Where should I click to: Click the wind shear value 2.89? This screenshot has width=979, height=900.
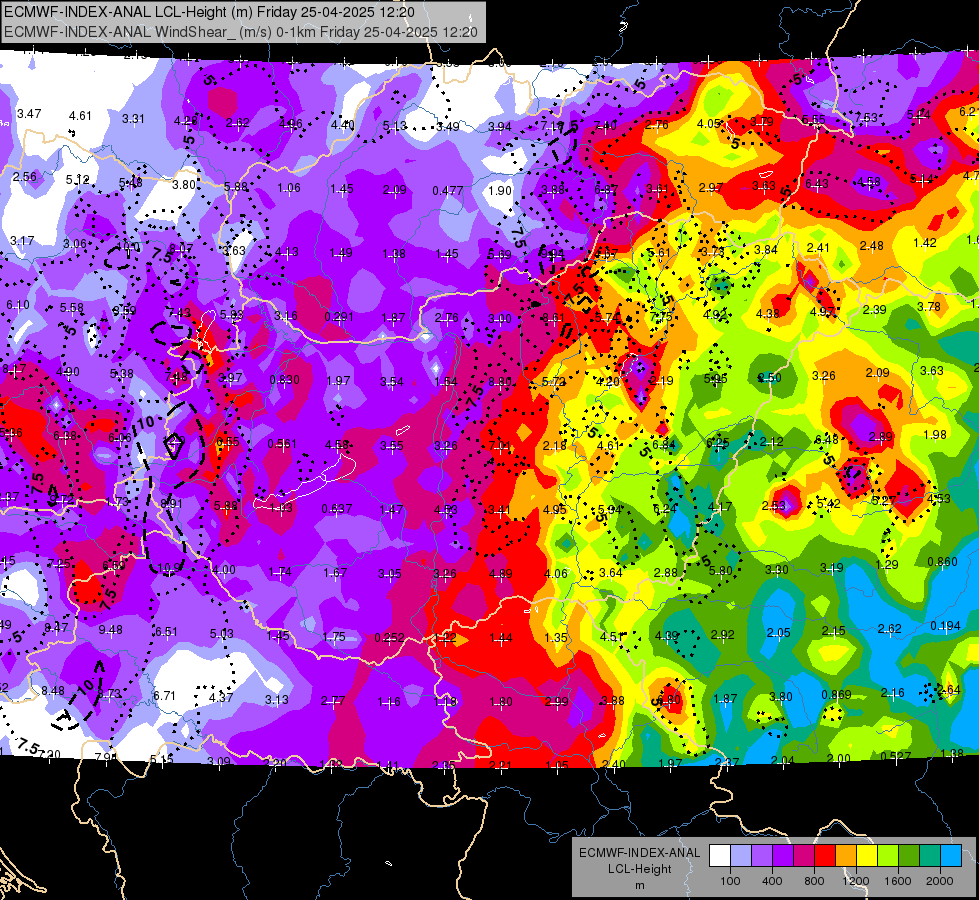880,437
